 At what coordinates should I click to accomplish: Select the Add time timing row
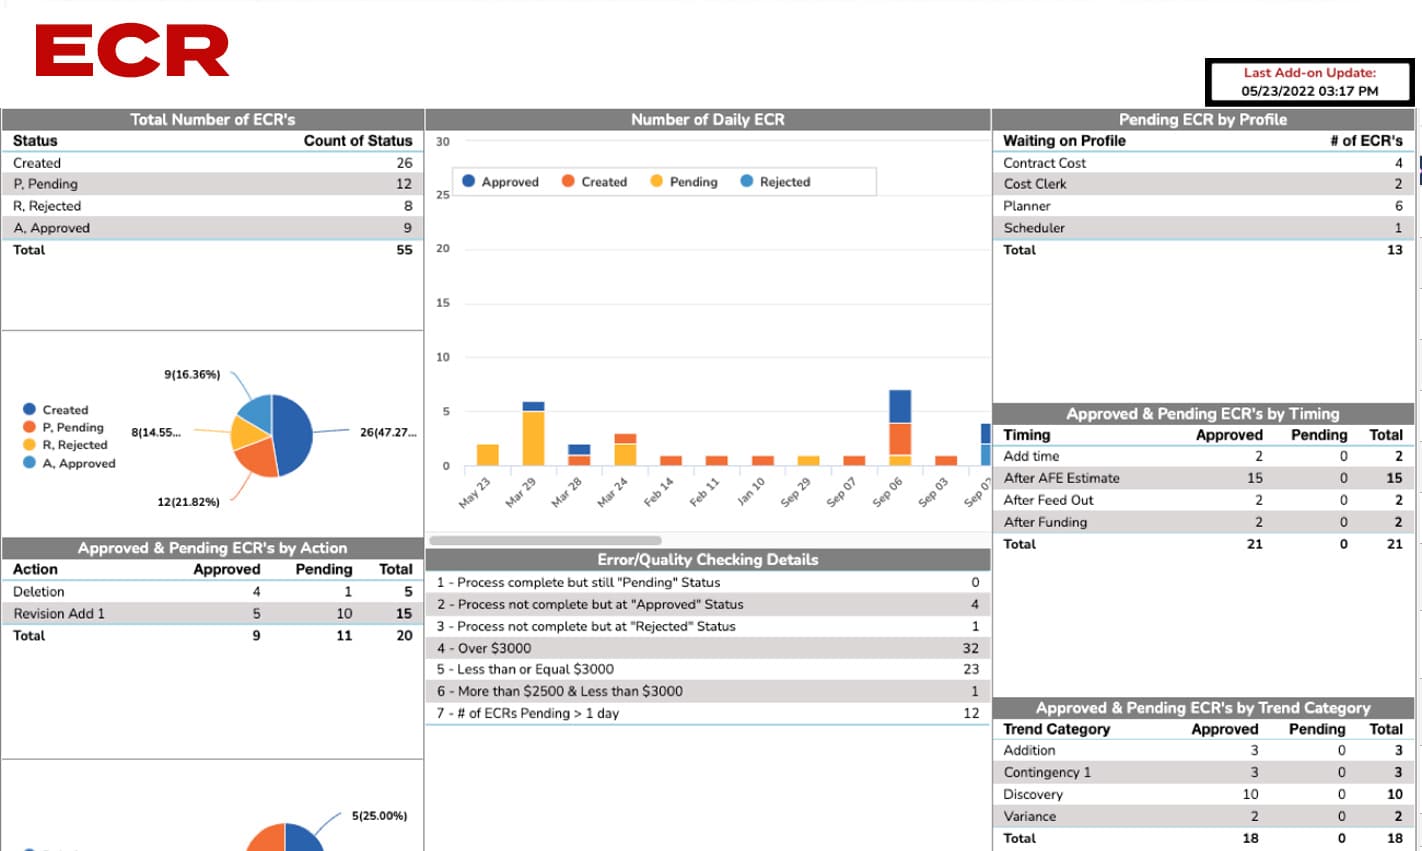coord(1203,456)
